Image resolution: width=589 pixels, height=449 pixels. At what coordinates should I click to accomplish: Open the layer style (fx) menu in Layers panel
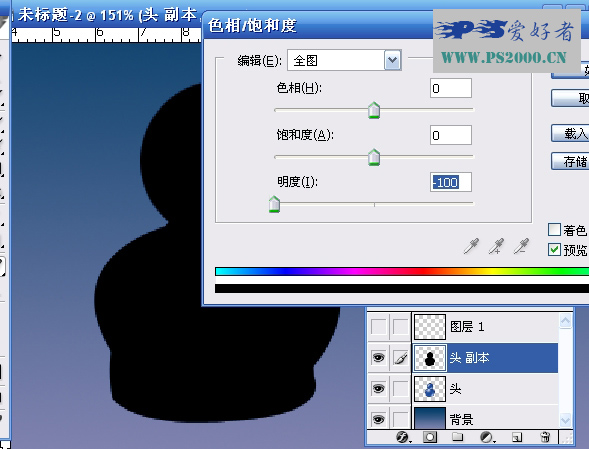(x=403, y=437)
